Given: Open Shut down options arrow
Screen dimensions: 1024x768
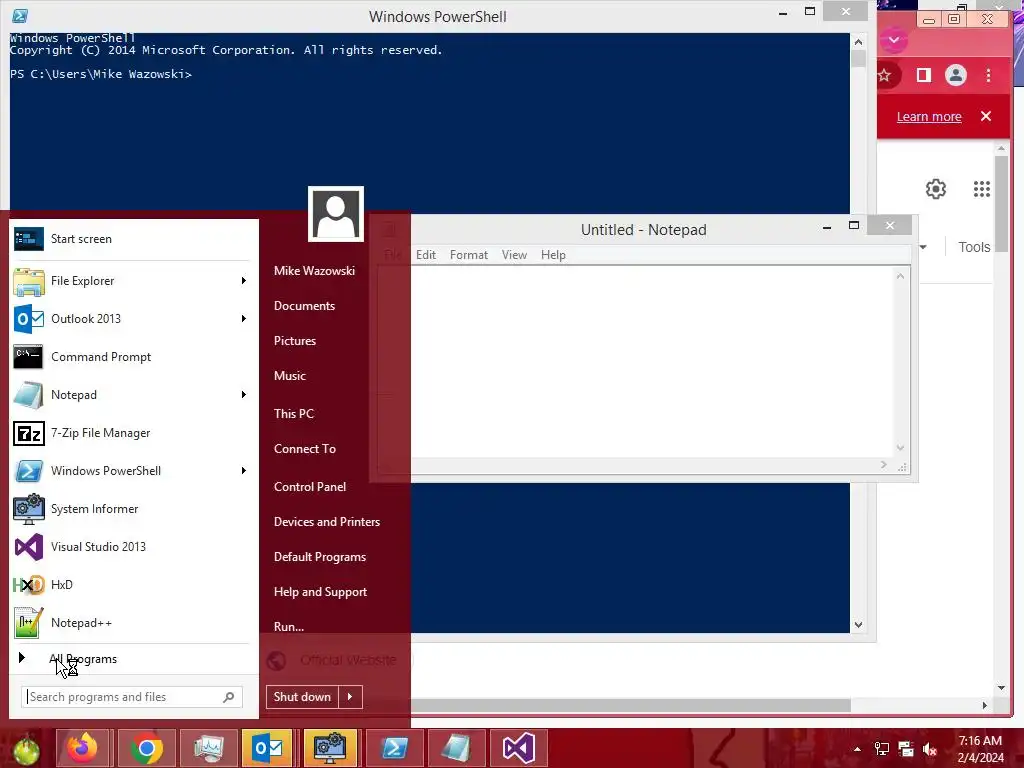Looking at the screenshot, I should [350, 697].
